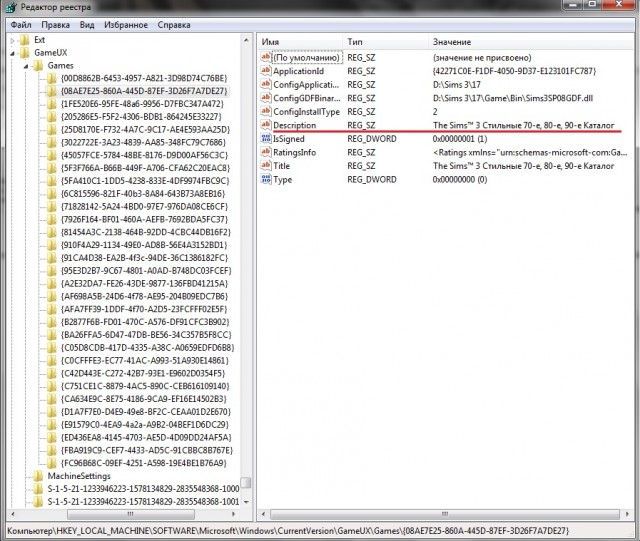Screen dimensions: 640x541
Task: Expand the Ext key in the tree
Action: click(x=10, y=38)
